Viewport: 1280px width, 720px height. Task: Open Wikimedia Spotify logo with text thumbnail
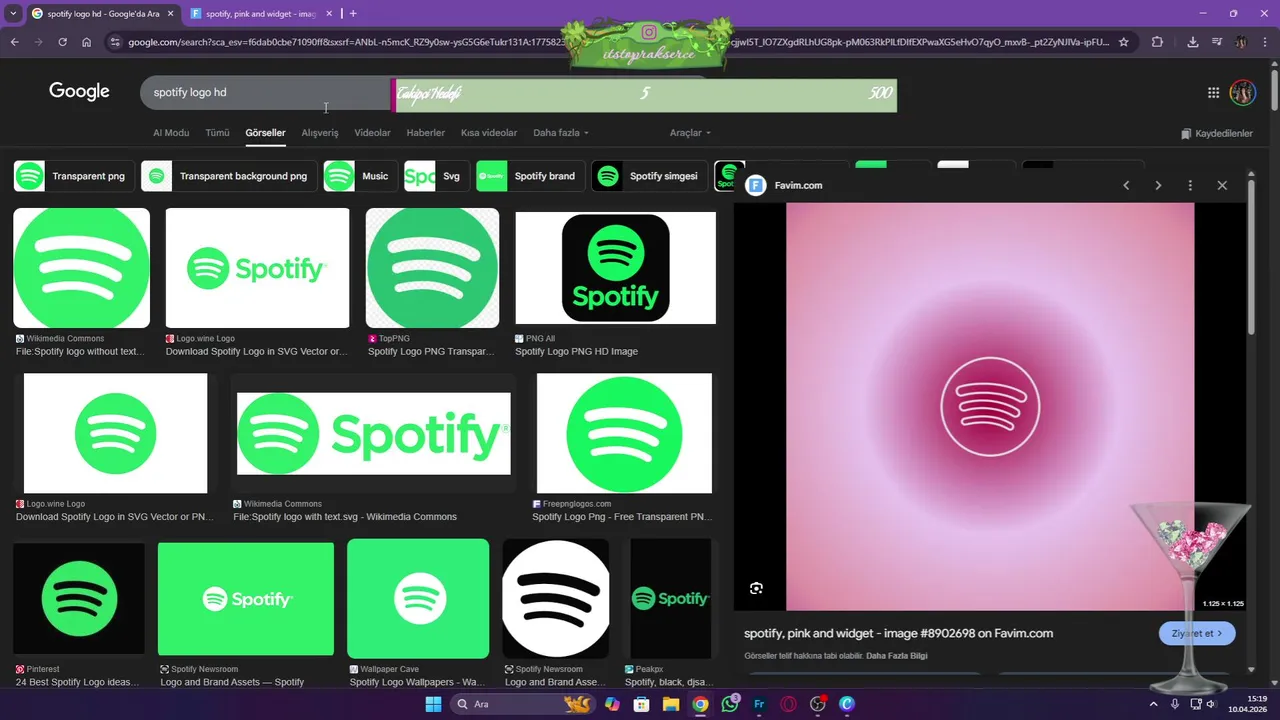tap(373, 433)
